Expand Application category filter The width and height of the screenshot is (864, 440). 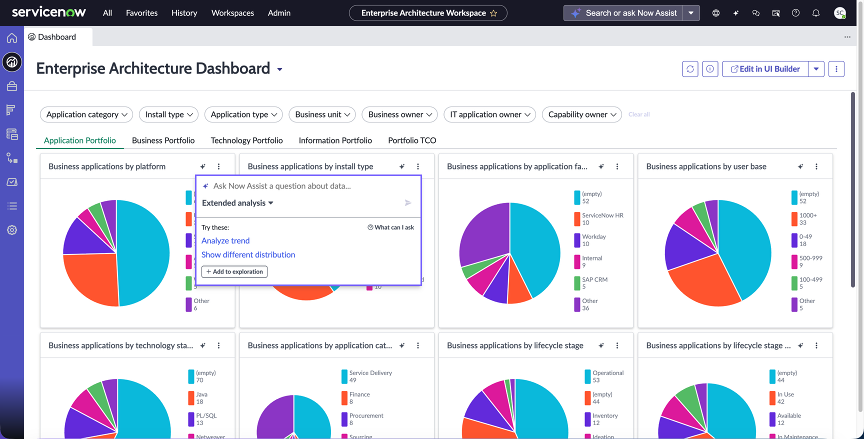[x=87, y=115]
